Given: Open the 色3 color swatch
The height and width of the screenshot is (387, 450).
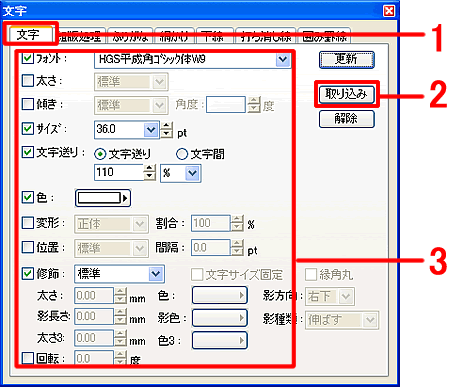Looking at the screenshot, I should (220, 340).
